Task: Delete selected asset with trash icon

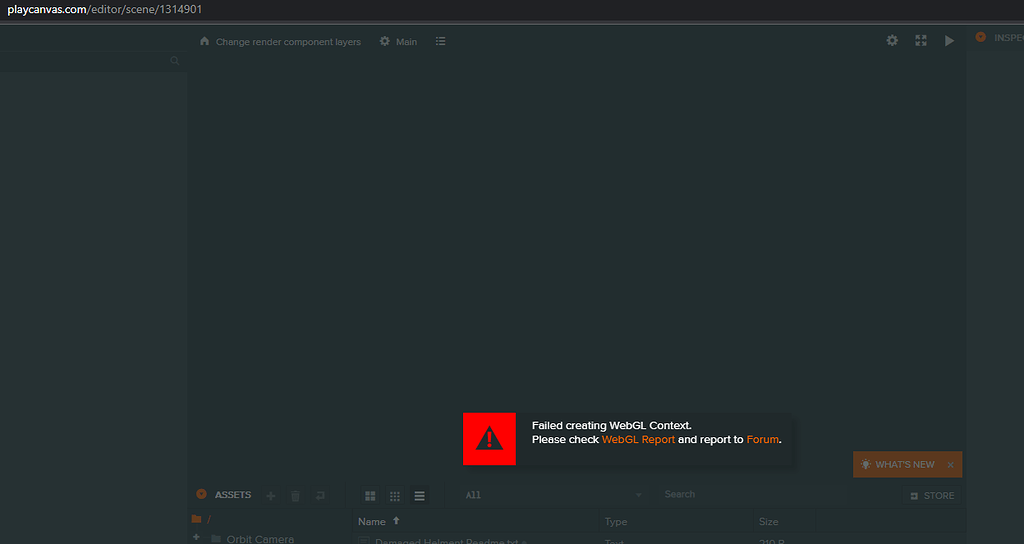Action: tap(295, 496)
